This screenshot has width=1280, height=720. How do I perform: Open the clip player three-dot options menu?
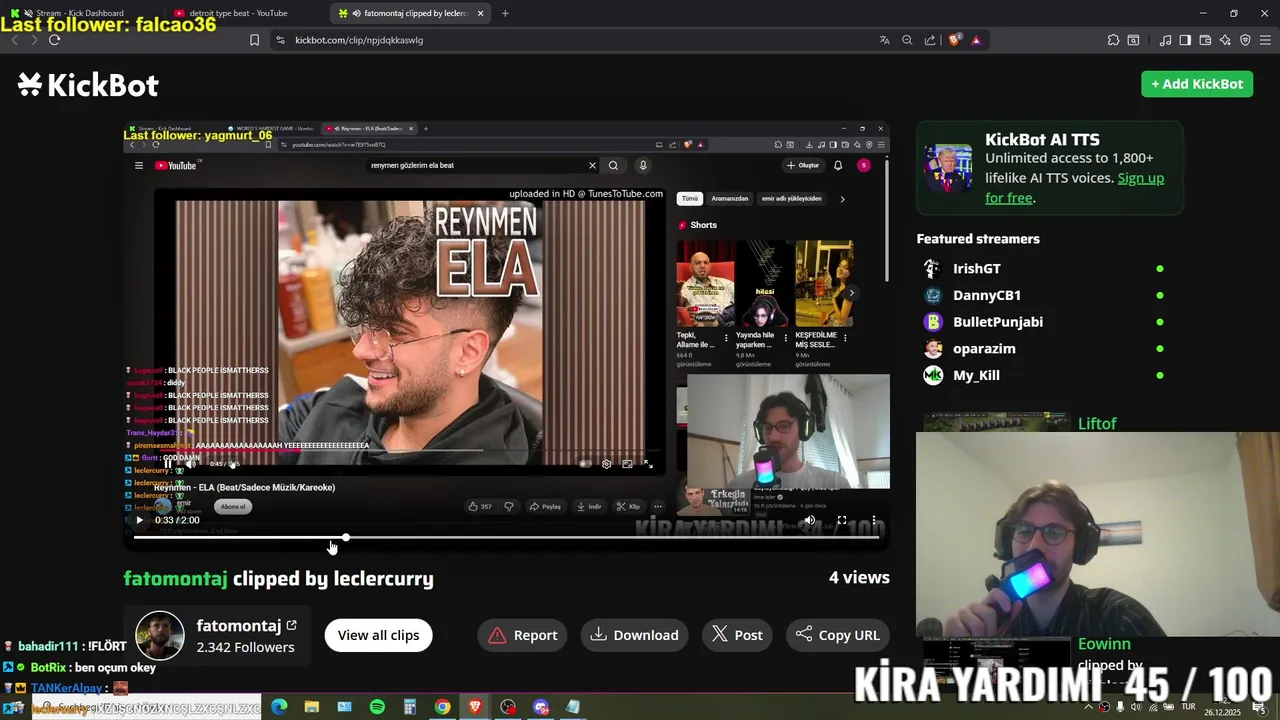tap(874, 520)
